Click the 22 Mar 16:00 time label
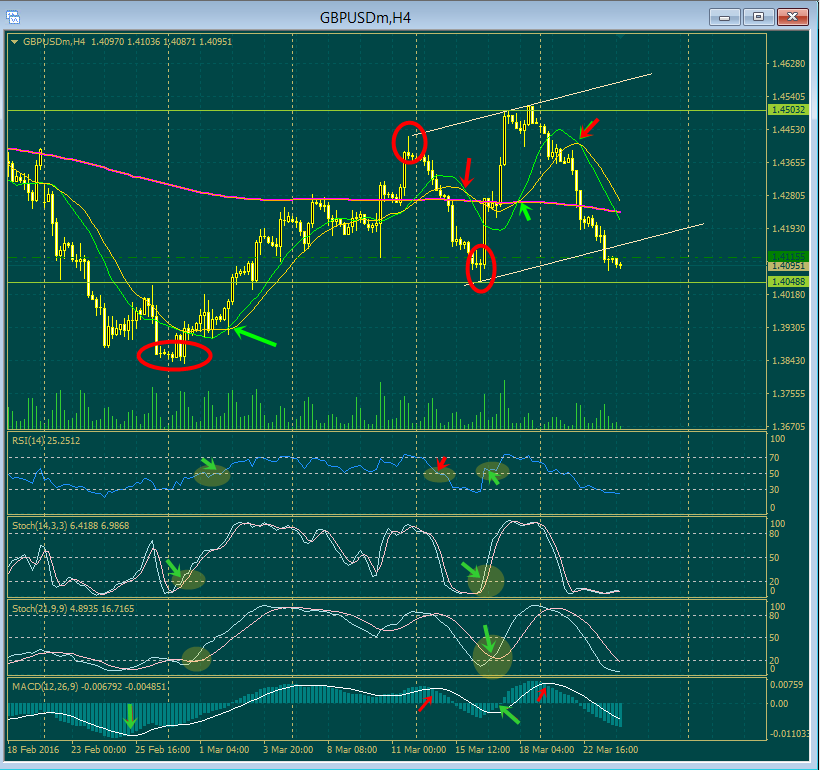The image size is (820, 770). (610, 750)
